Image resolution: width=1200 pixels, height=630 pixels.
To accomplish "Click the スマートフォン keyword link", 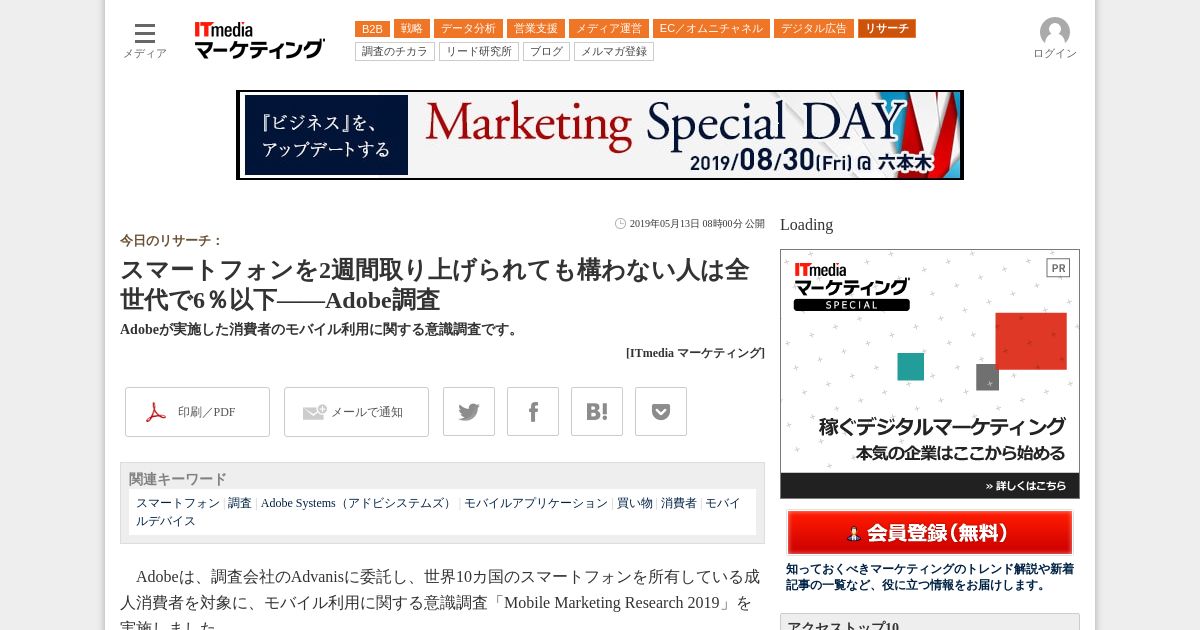I will click(x=178, y=503).
